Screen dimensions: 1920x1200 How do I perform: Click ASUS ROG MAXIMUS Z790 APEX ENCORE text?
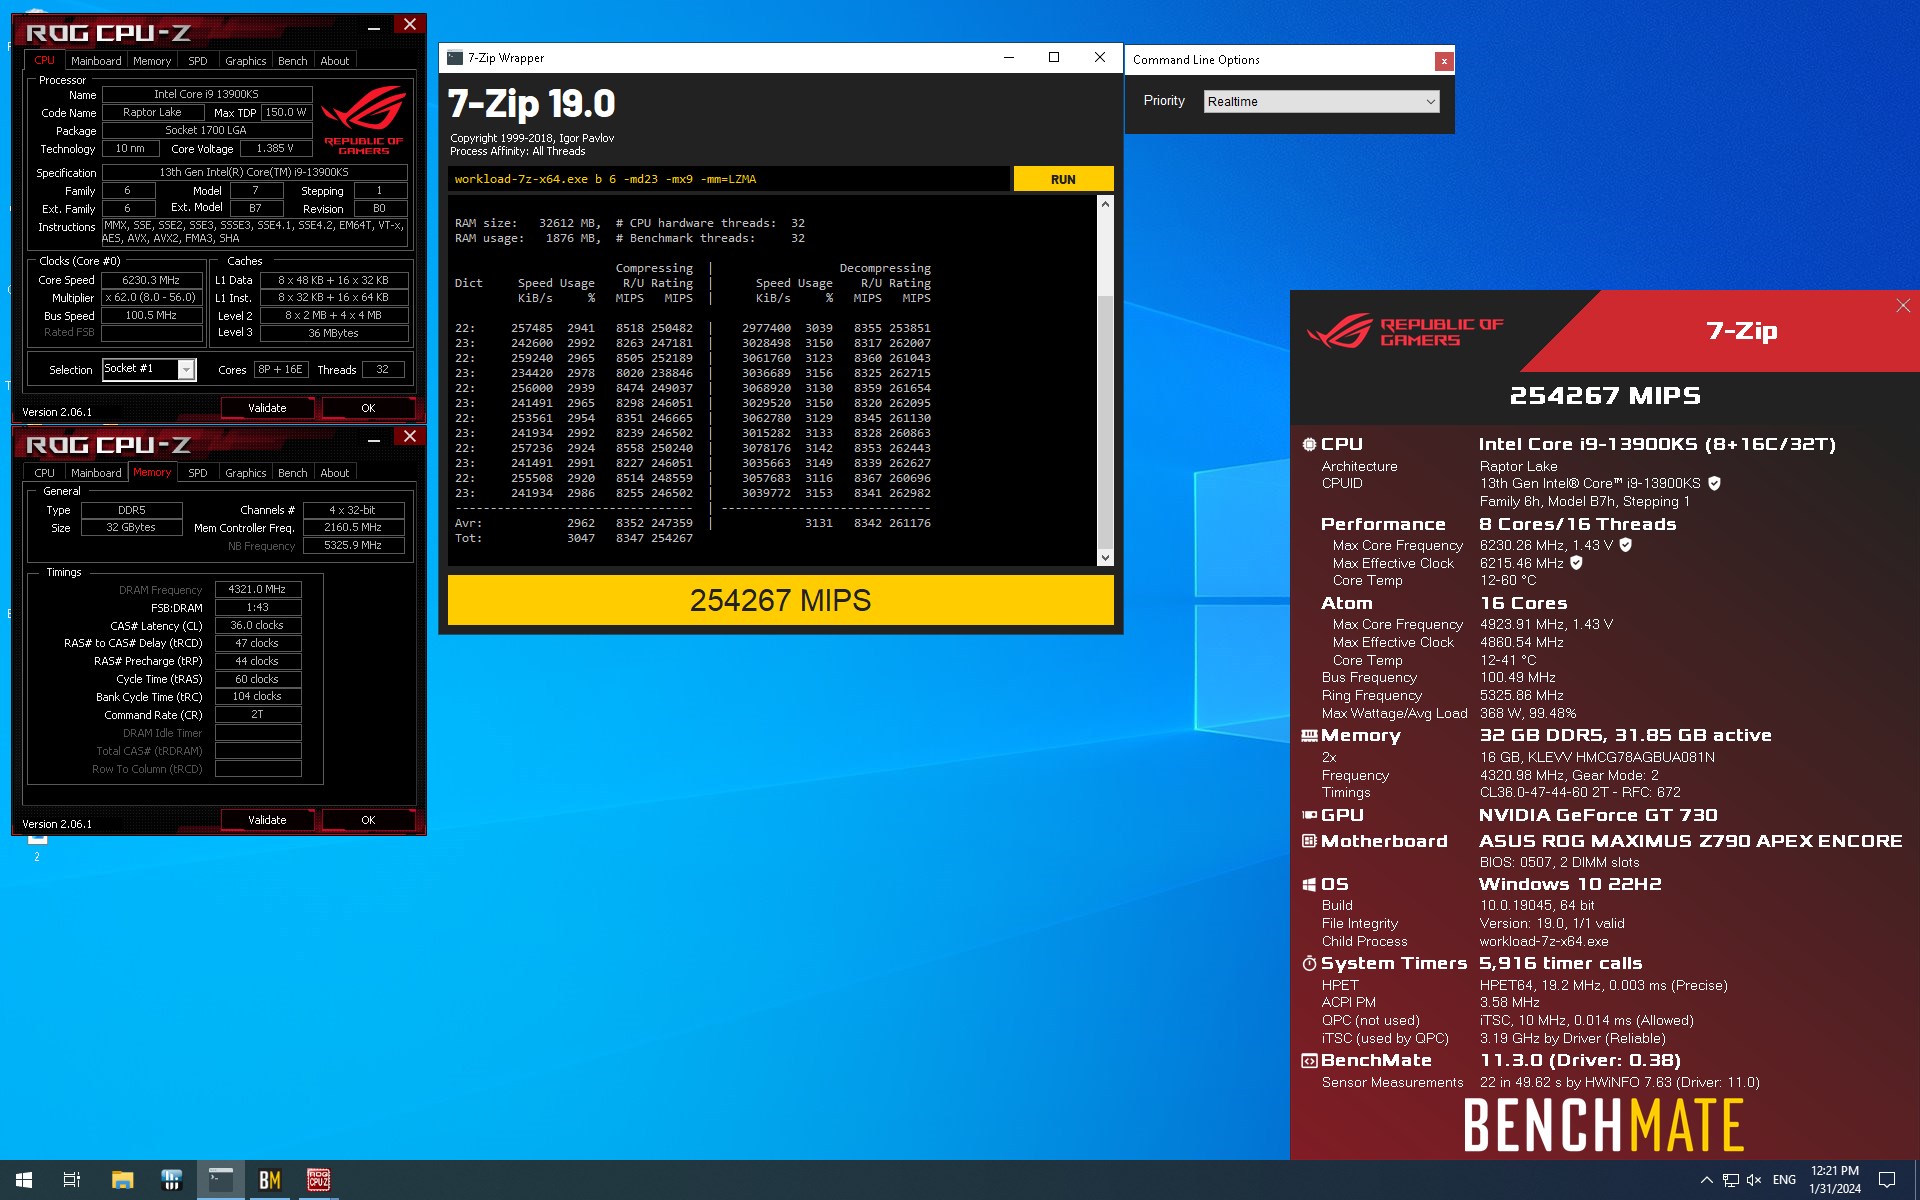(1691, 842)
